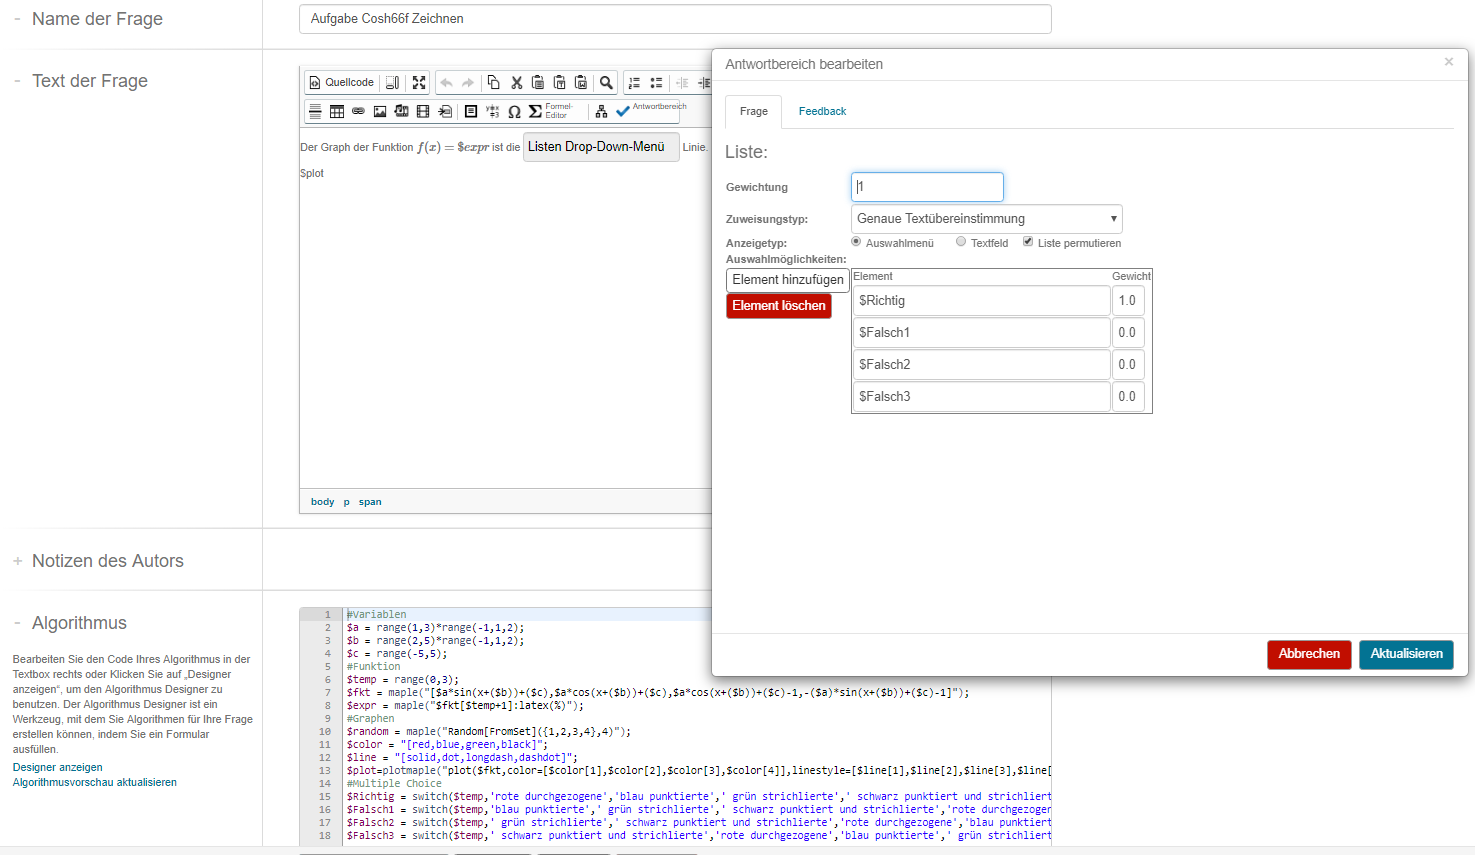Select the Frage tab
The width and height of the screenshot is (1475, 855).
point(754,111)
